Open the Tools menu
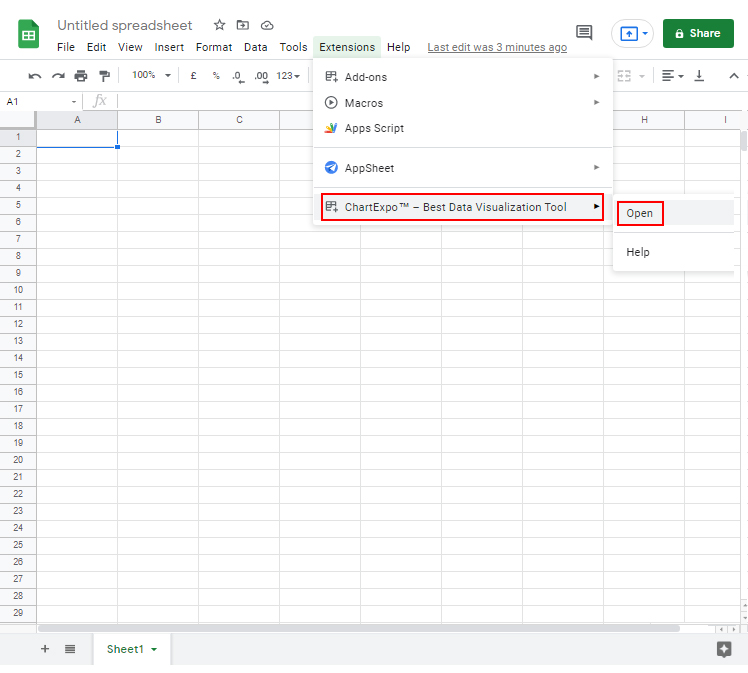748x673 pixels. (x=293, y=47)
